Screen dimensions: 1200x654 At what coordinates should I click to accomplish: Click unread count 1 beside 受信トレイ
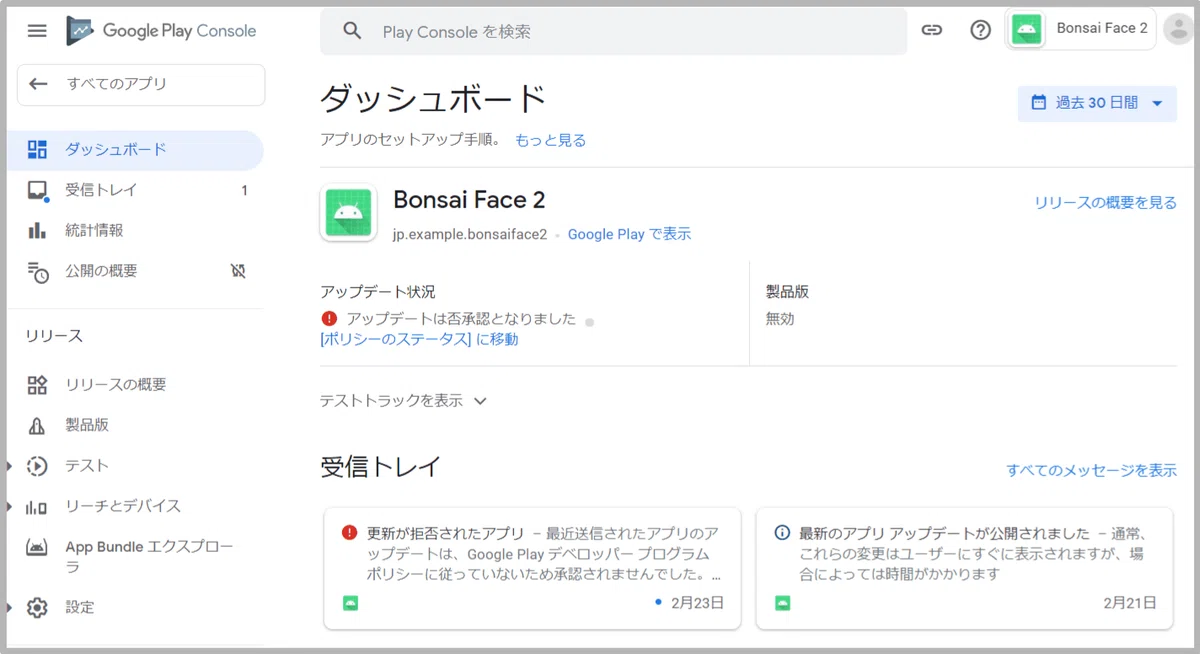tap(244, 190)
